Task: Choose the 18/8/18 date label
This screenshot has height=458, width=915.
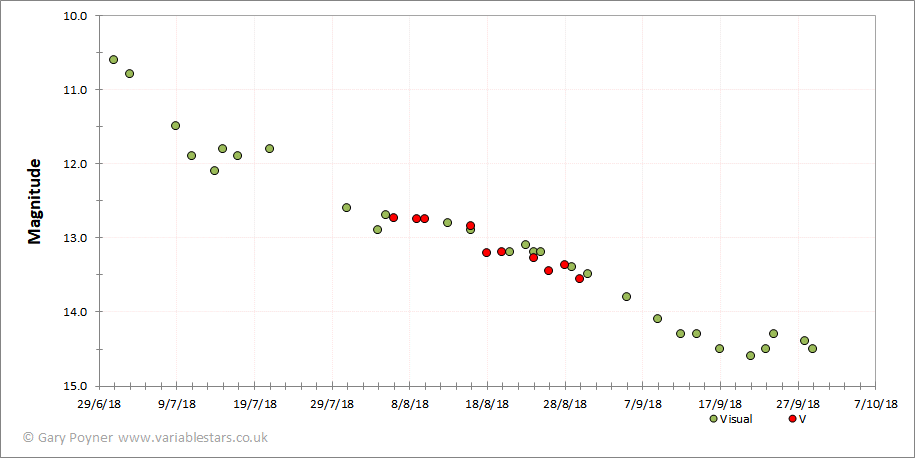Action: (487, 404)
